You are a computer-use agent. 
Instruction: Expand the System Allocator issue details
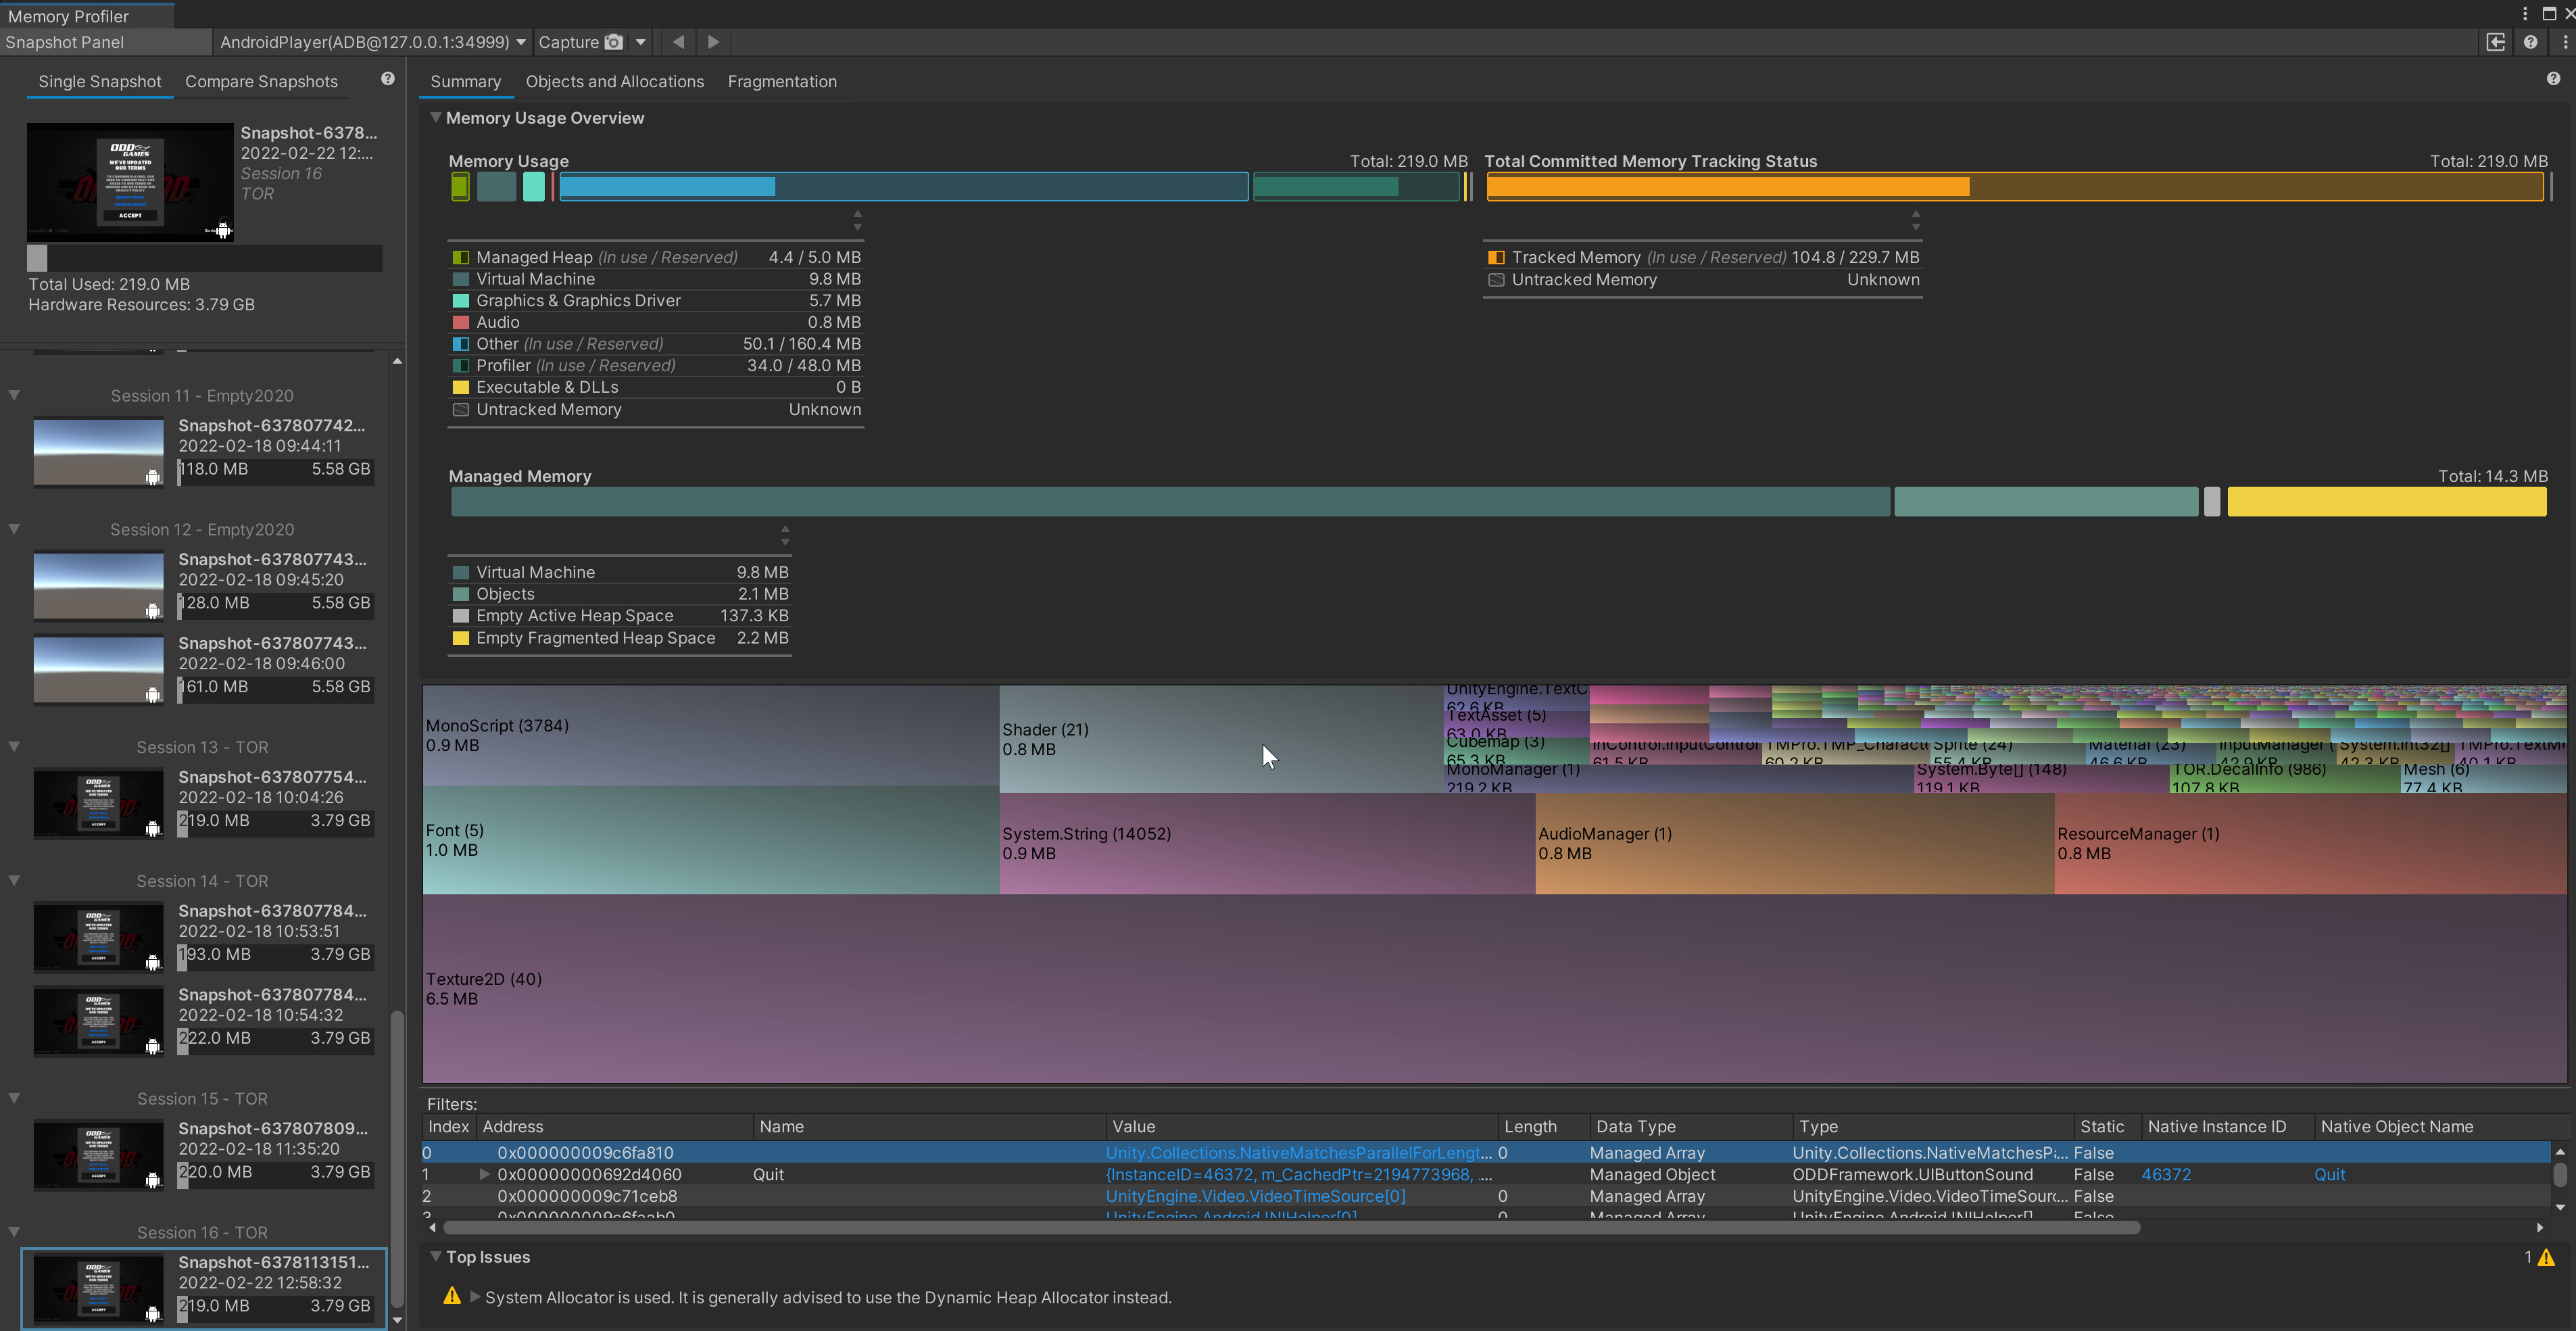coord(475,1297)
